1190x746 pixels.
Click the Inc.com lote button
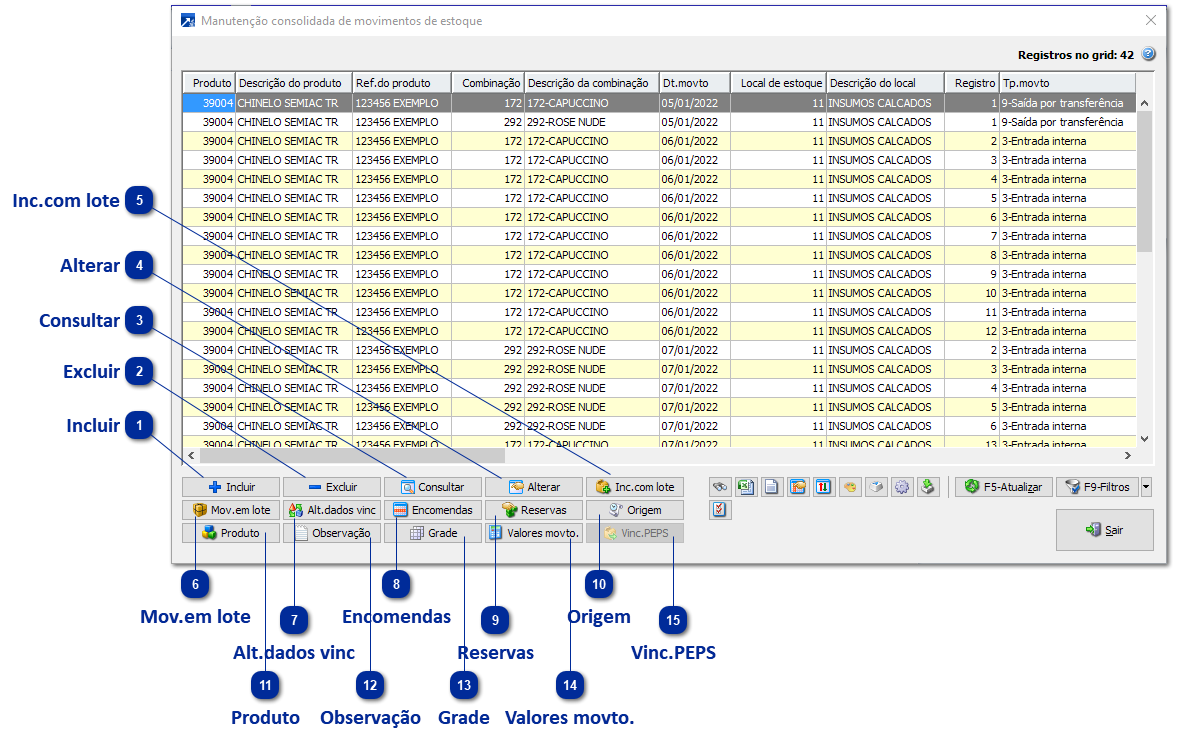pyautogui.click(x=636, y=487)
